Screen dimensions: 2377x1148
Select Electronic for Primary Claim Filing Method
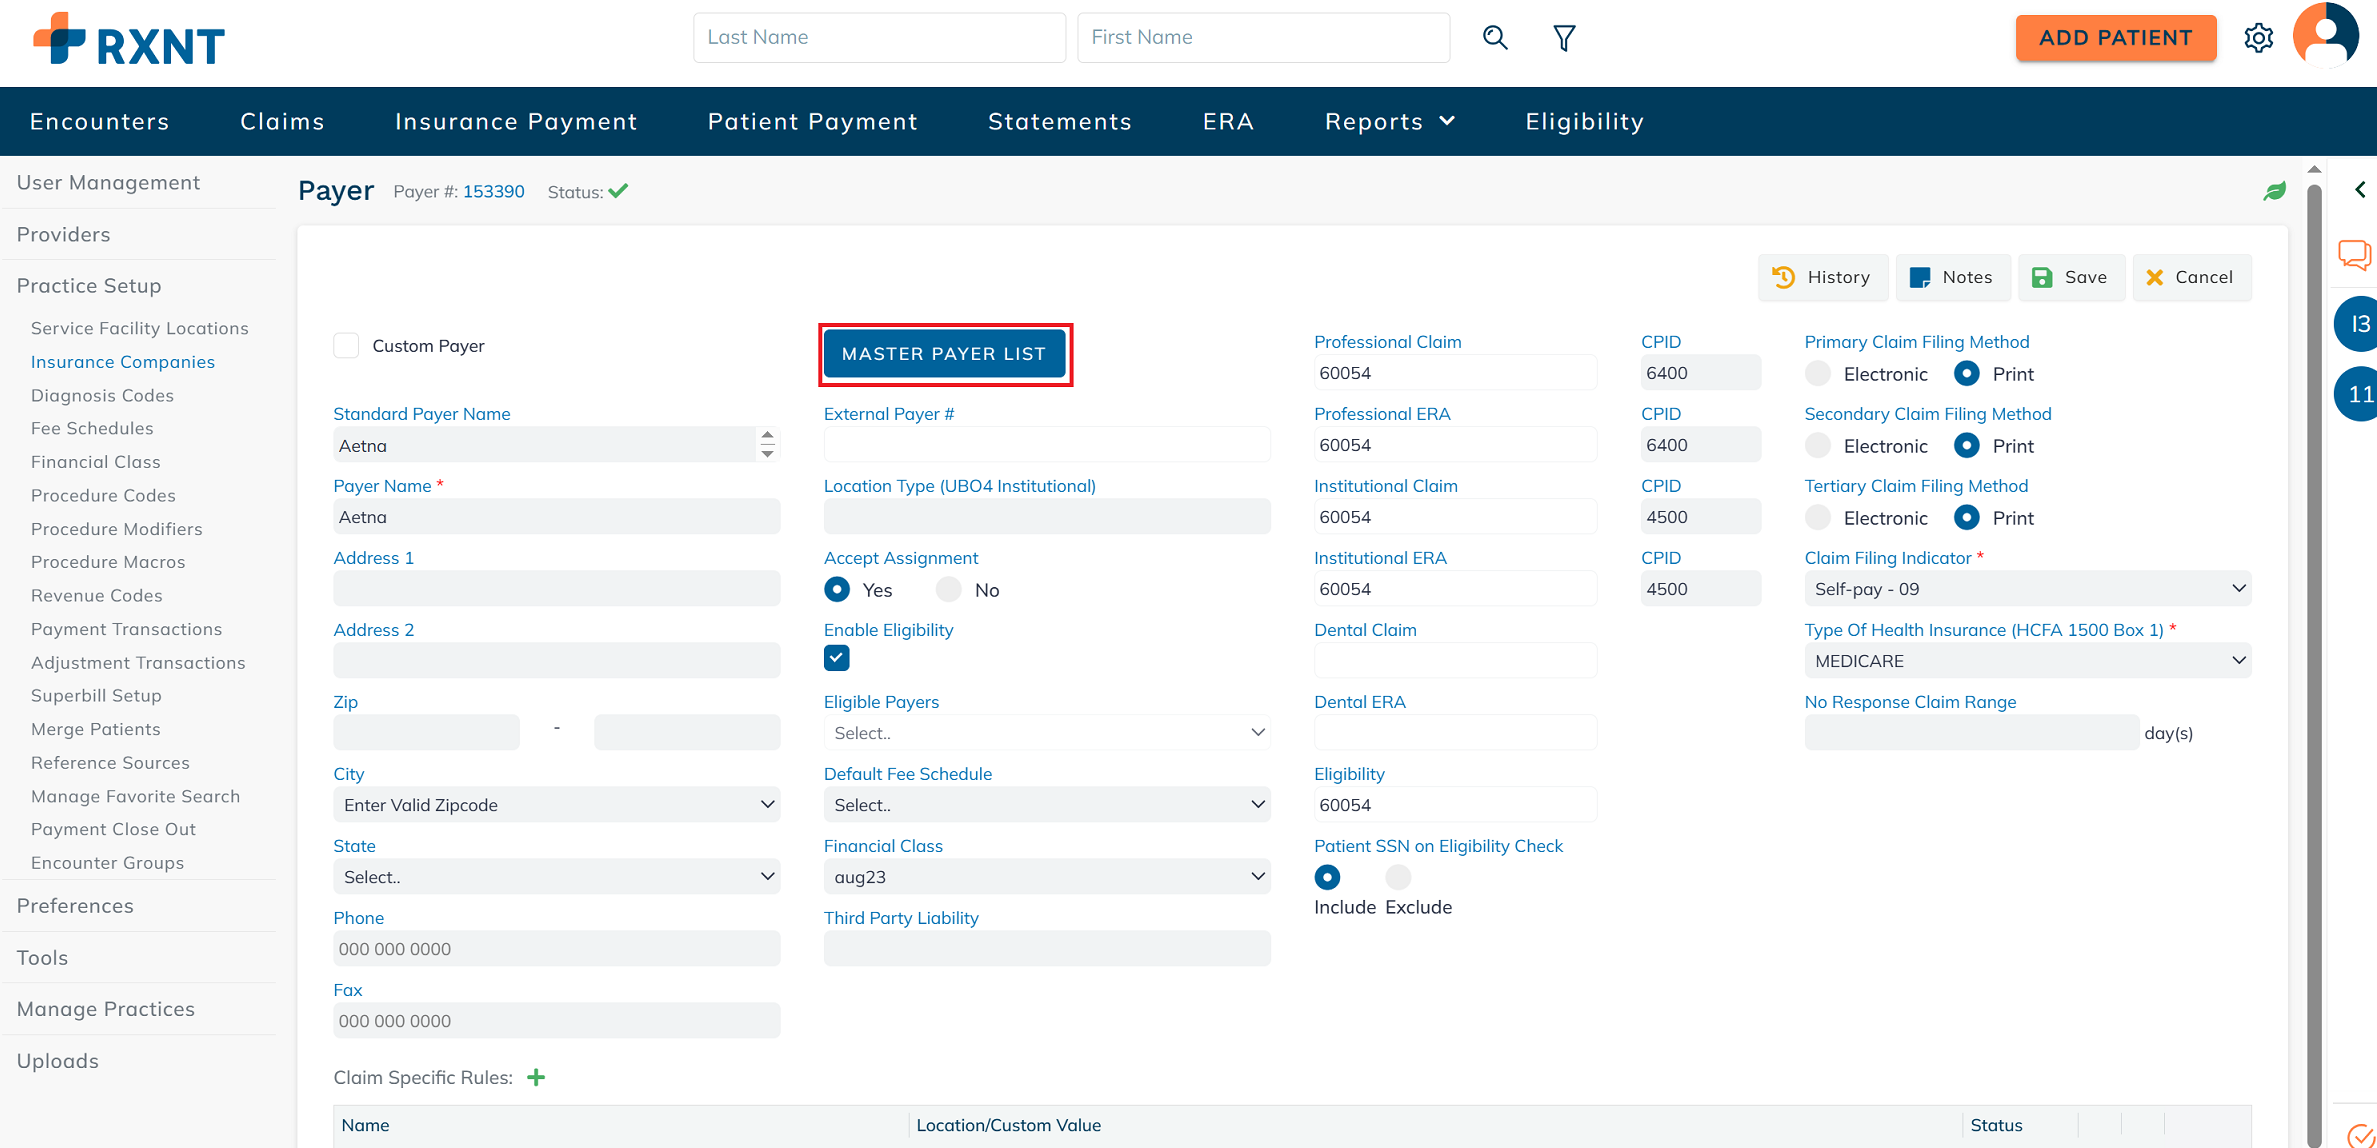[x=1818, y=374]
